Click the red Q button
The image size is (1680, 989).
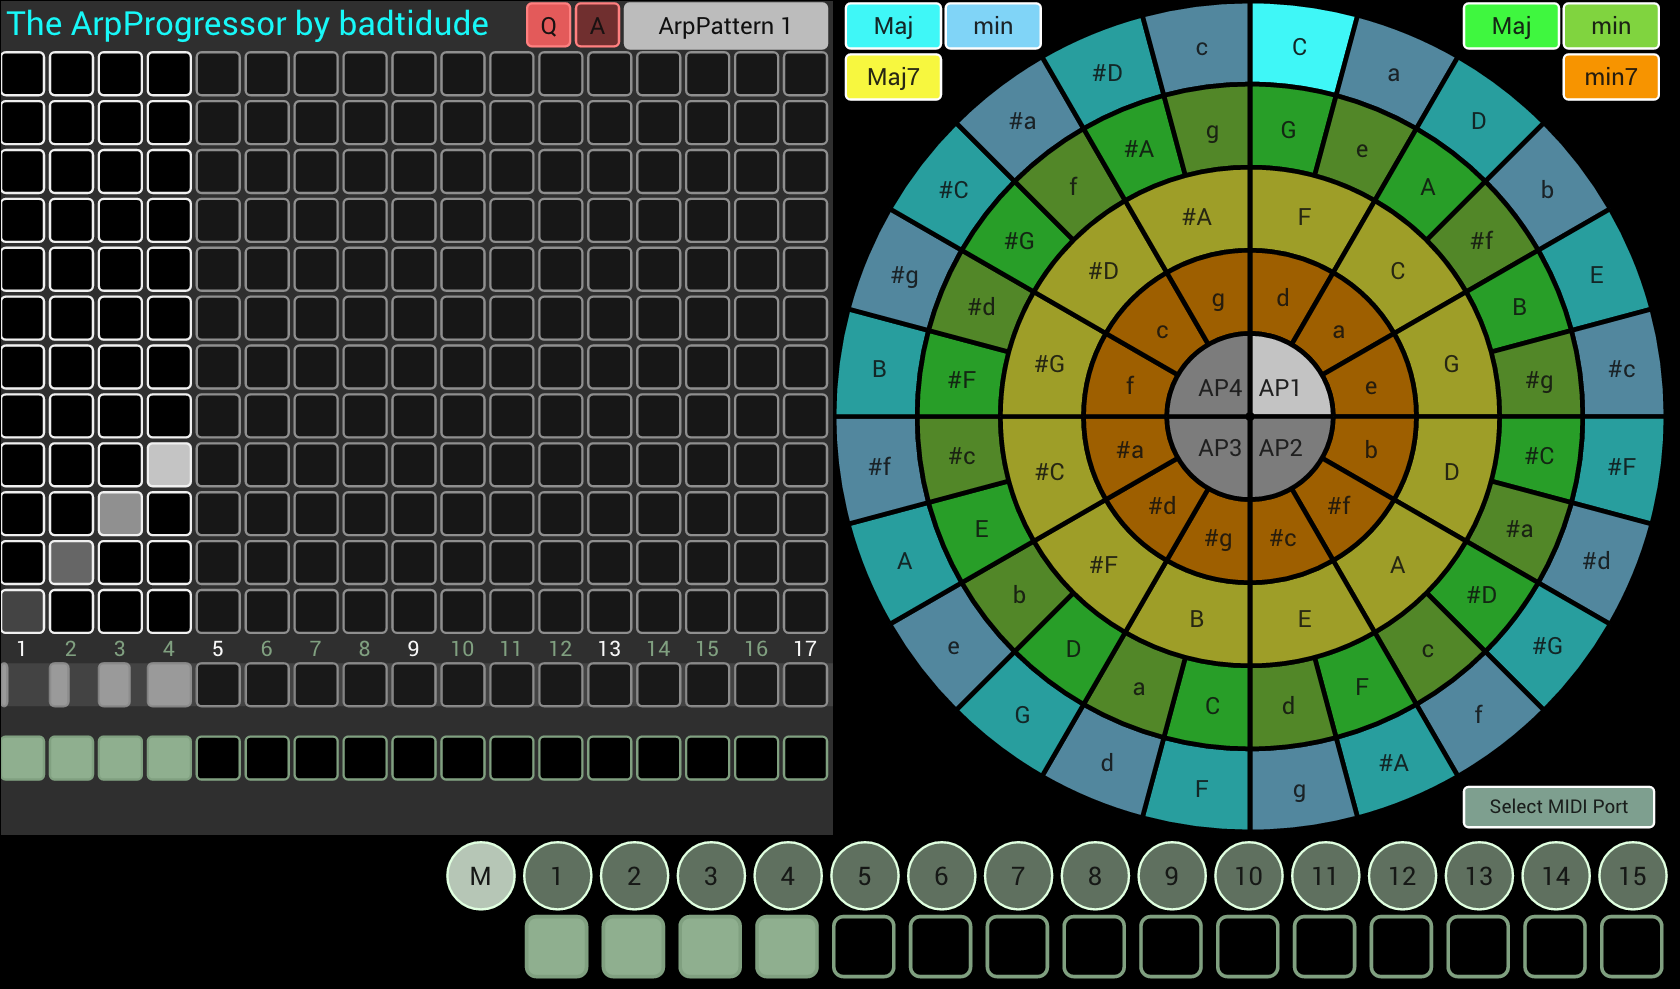coord(549,26)
